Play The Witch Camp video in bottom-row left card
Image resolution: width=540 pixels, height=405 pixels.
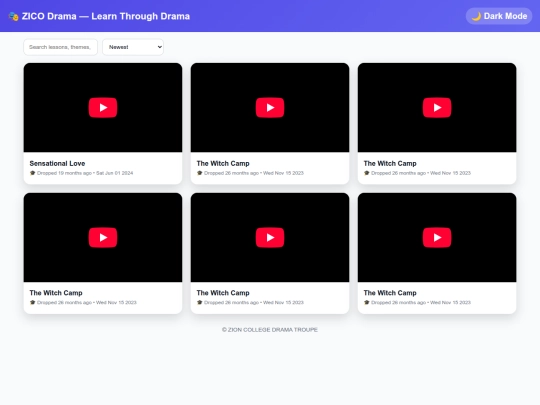pos(103,238)
